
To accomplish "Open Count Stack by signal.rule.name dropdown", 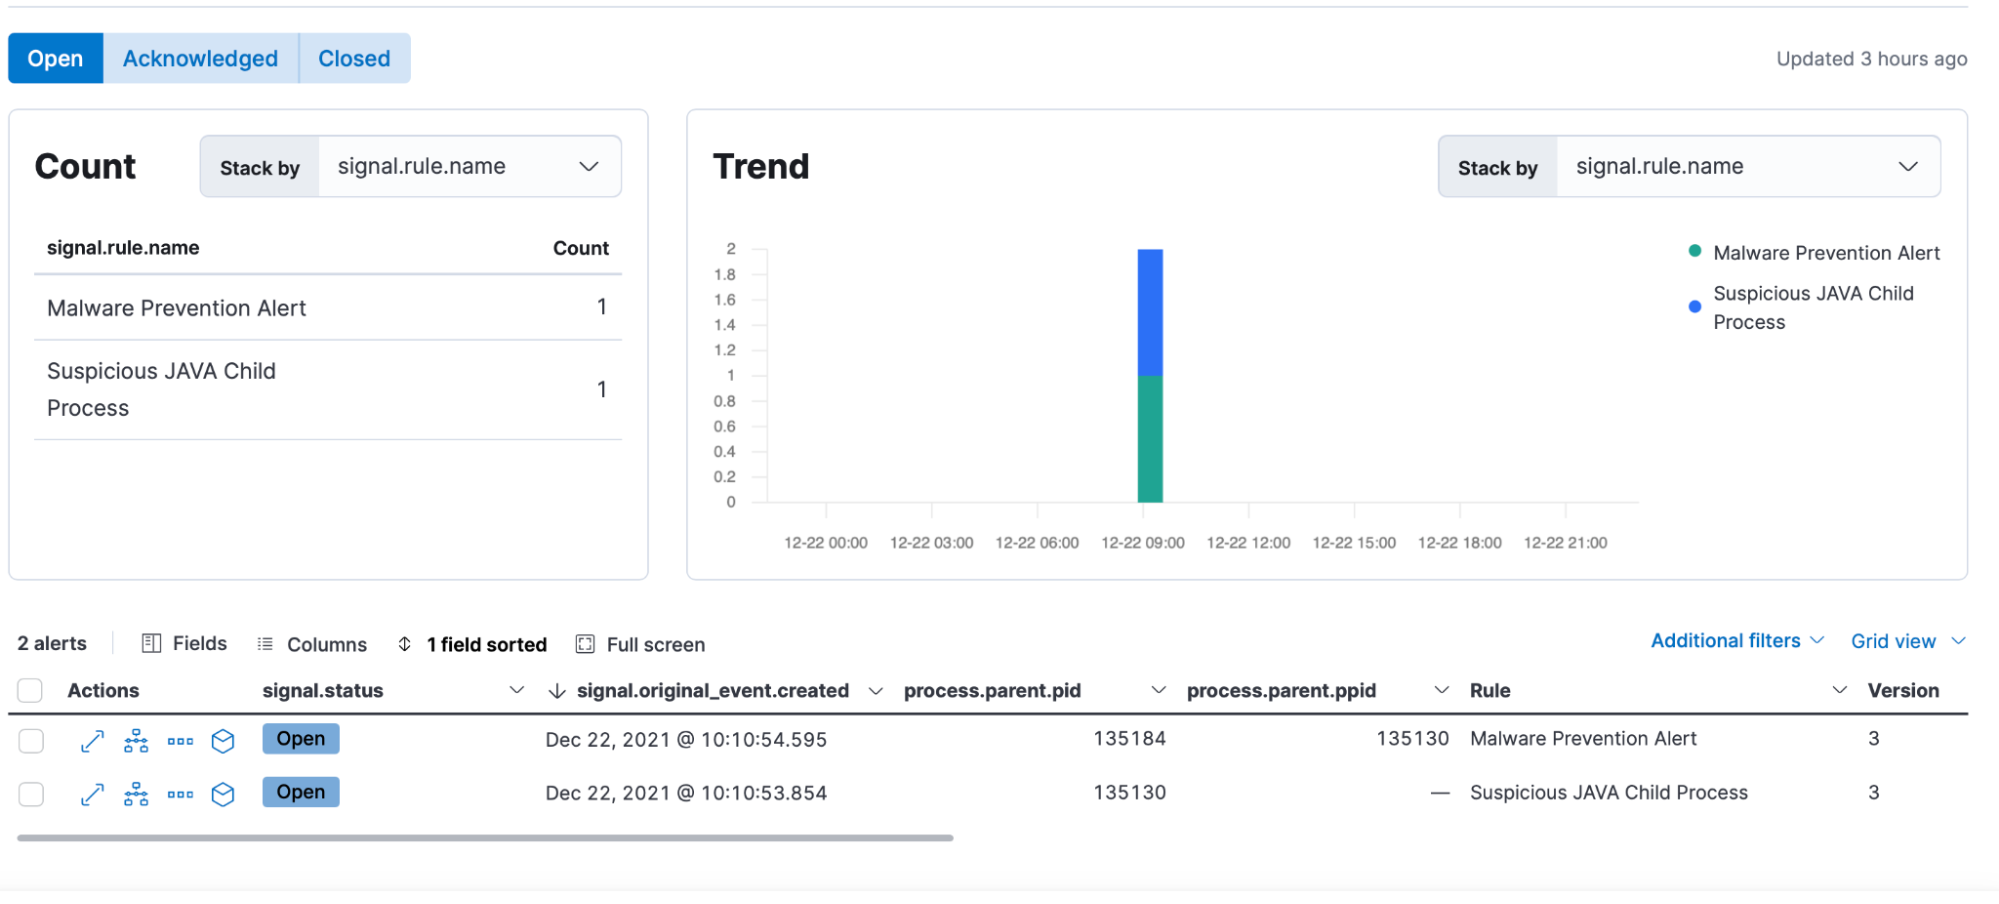I will click(x=470, y=166).
